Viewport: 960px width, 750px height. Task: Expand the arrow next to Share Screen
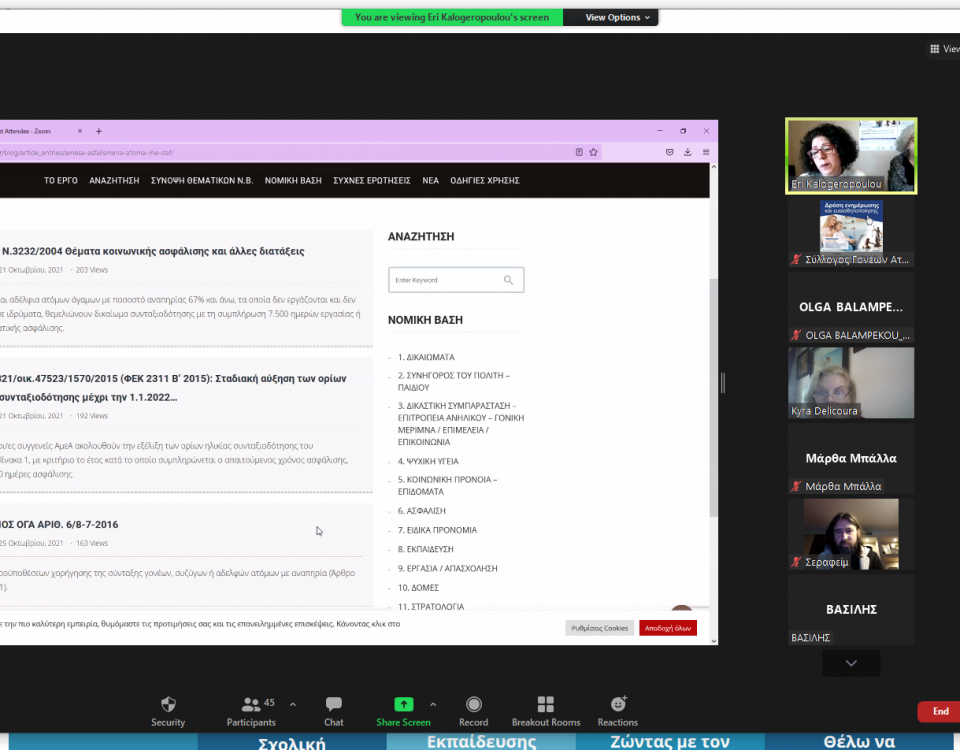coord(433,705)
